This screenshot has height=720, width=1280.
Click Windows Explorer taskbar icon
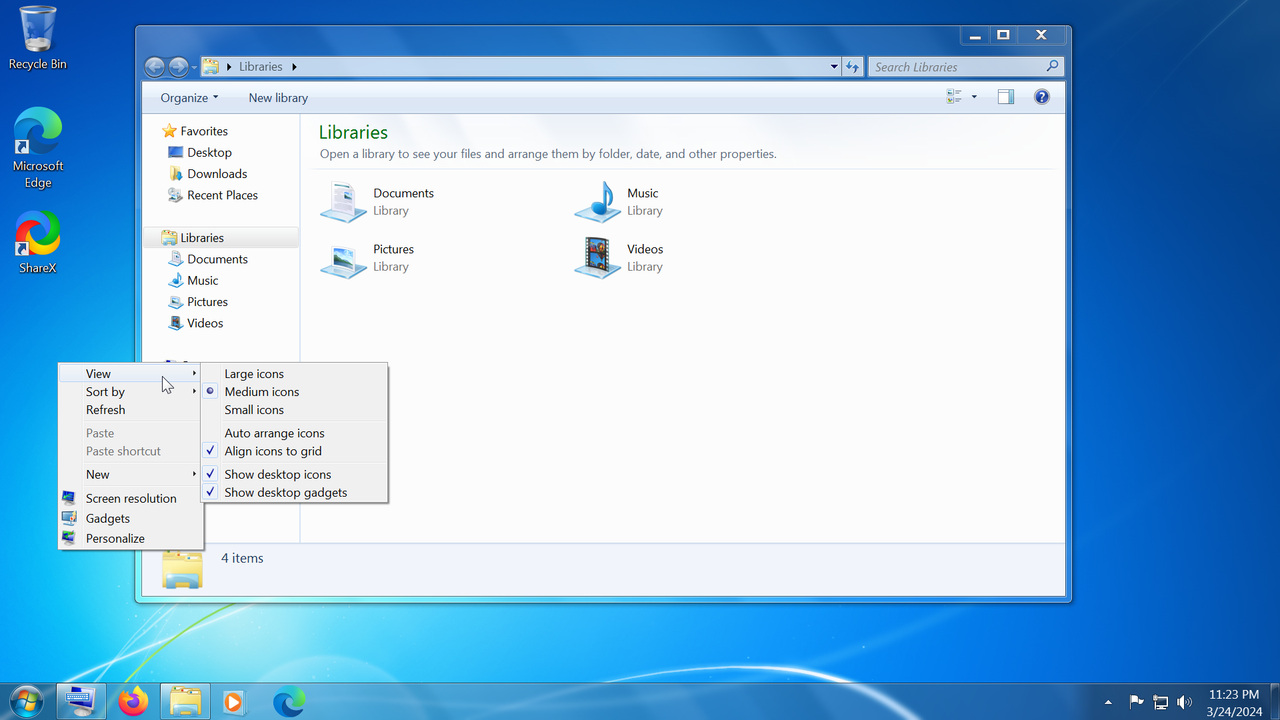pyautogui.click(x=185, y=702)
